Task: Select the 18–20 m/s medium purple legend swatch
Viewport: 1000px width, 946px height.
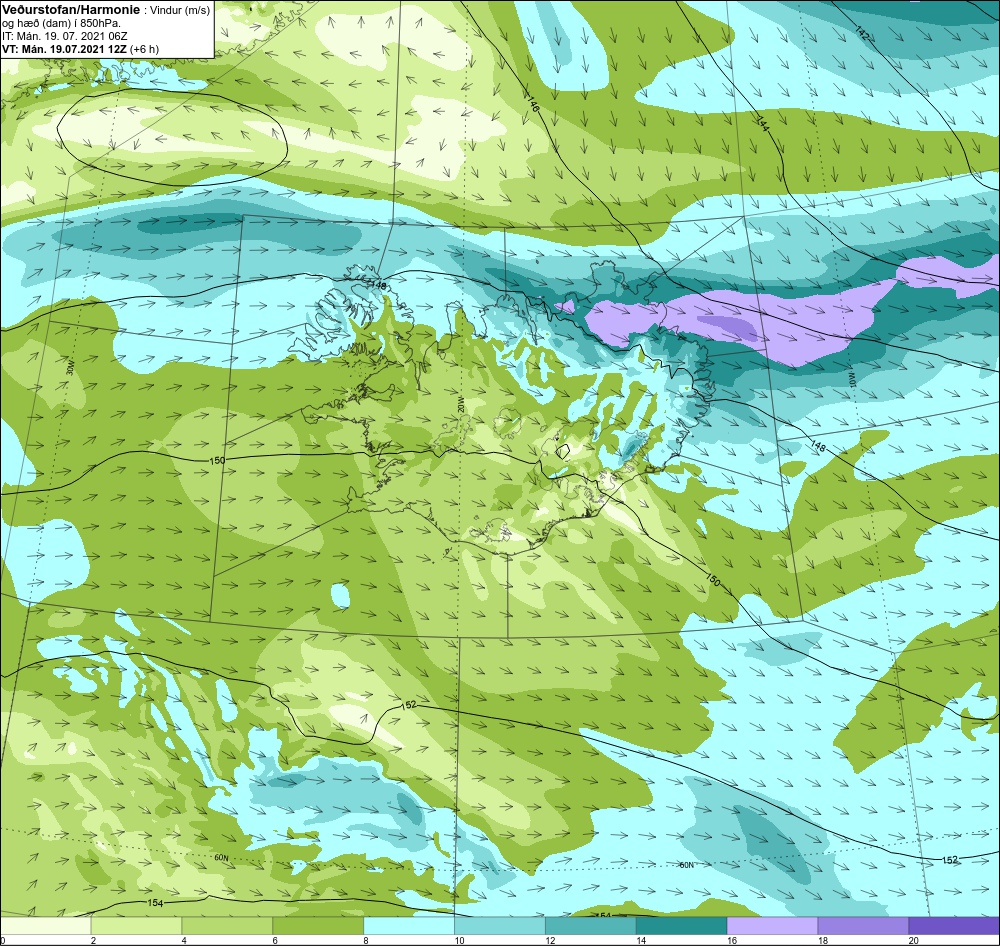Action: coord(864,926)
